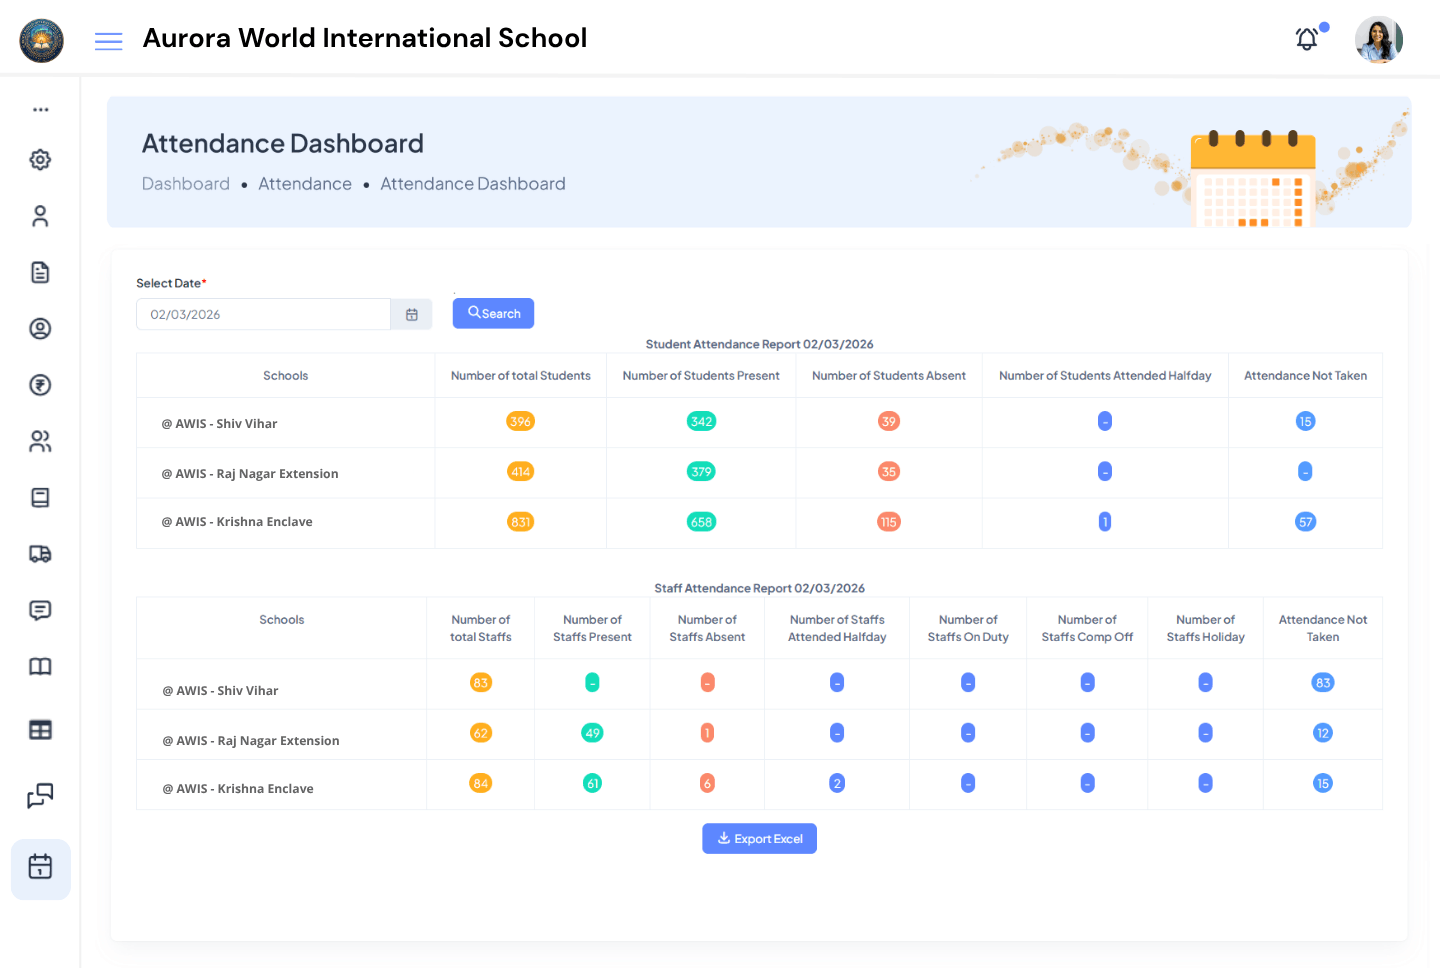Select the Fees rupee icon

tap(40, 385)
